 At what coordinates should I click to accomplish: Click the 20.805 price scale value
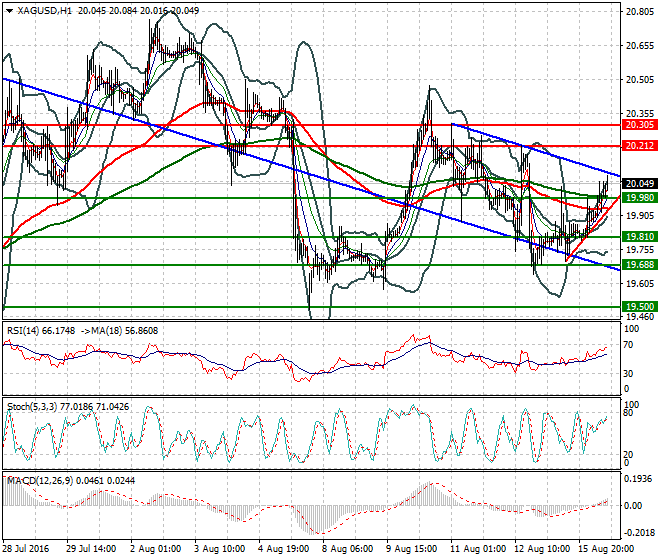[640, 12]
